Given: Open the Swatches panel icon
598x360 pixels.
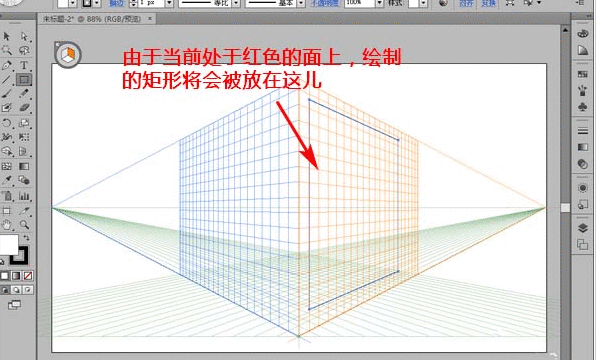Looking at the screenshot, I should click(x=582, y=74).
